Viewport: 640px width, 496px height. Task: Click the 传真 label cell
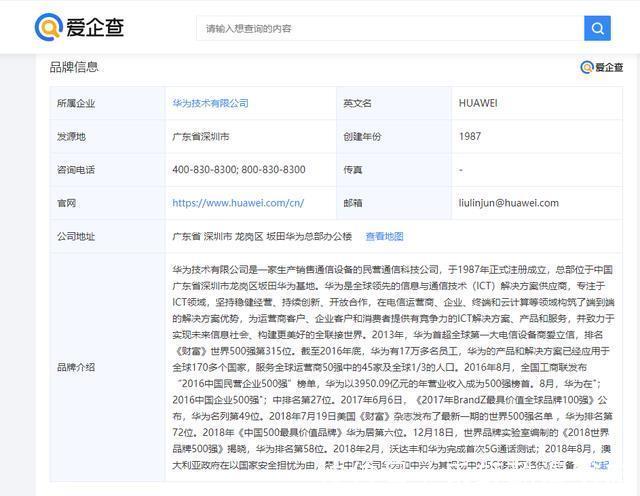(x=394, y=170)
